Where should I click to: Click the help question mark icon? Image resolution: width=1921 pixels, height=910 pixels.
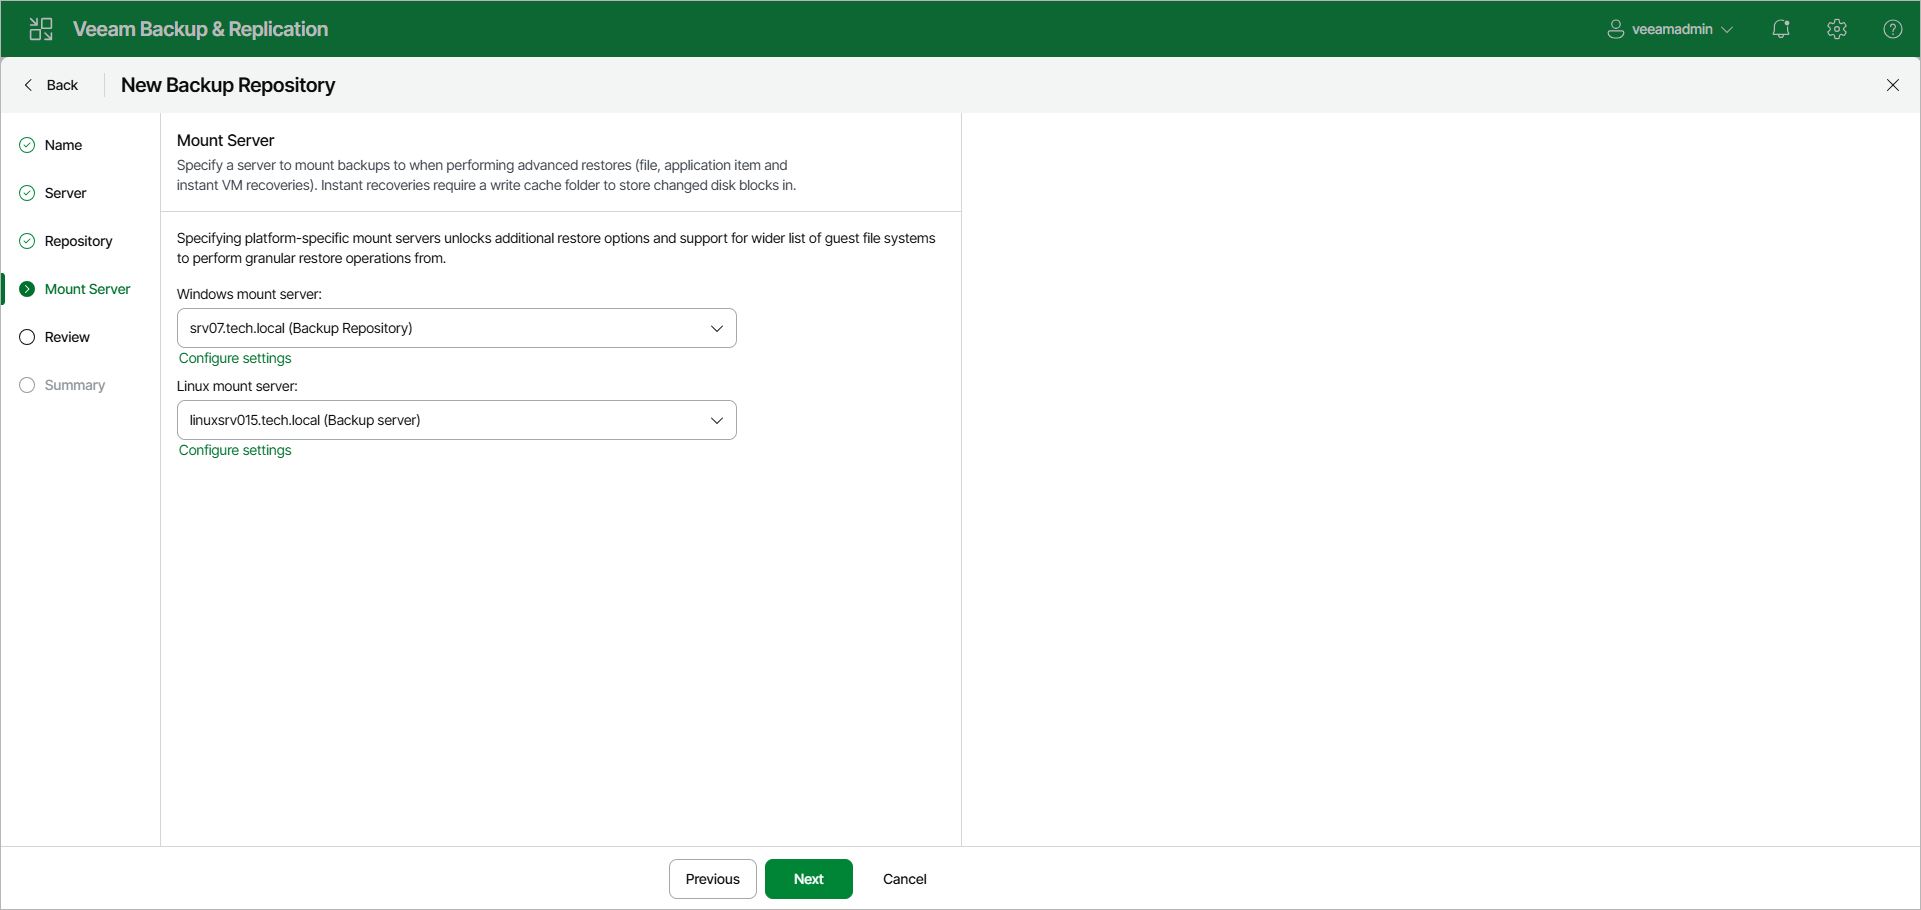coord(1893,28)
